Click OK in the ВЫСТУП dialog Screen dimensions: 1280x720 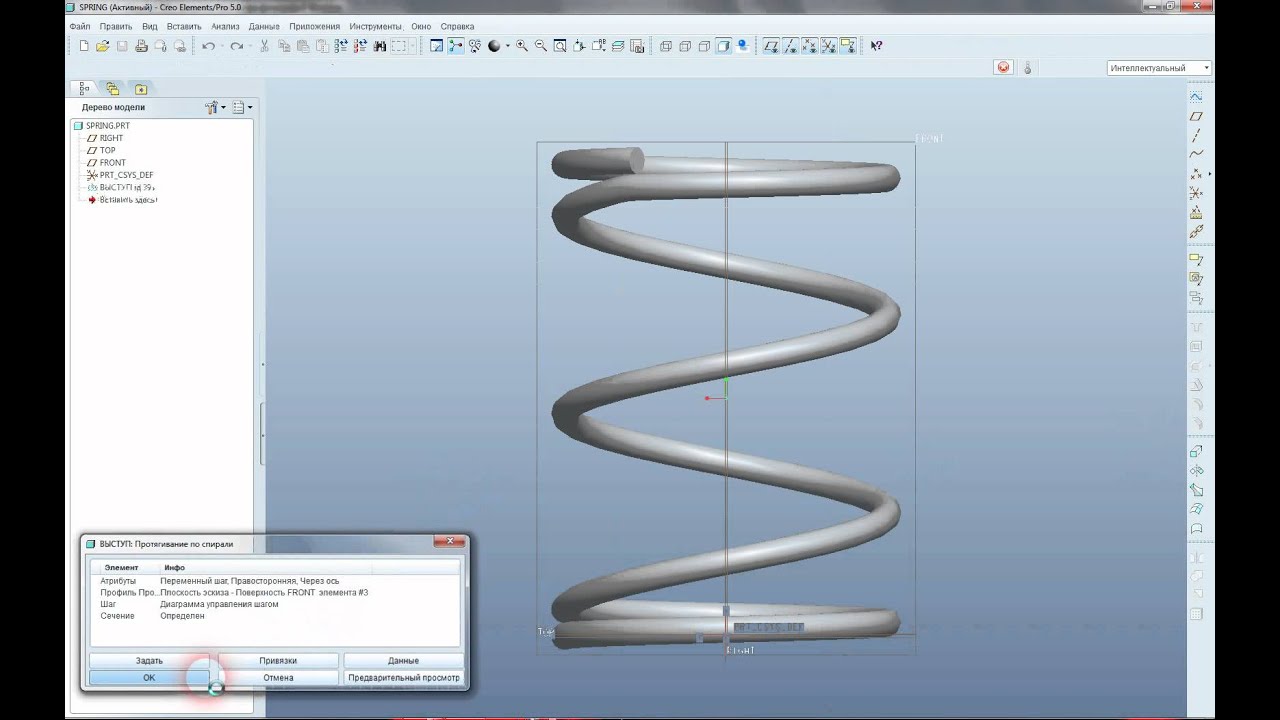(x=149, y=677)
